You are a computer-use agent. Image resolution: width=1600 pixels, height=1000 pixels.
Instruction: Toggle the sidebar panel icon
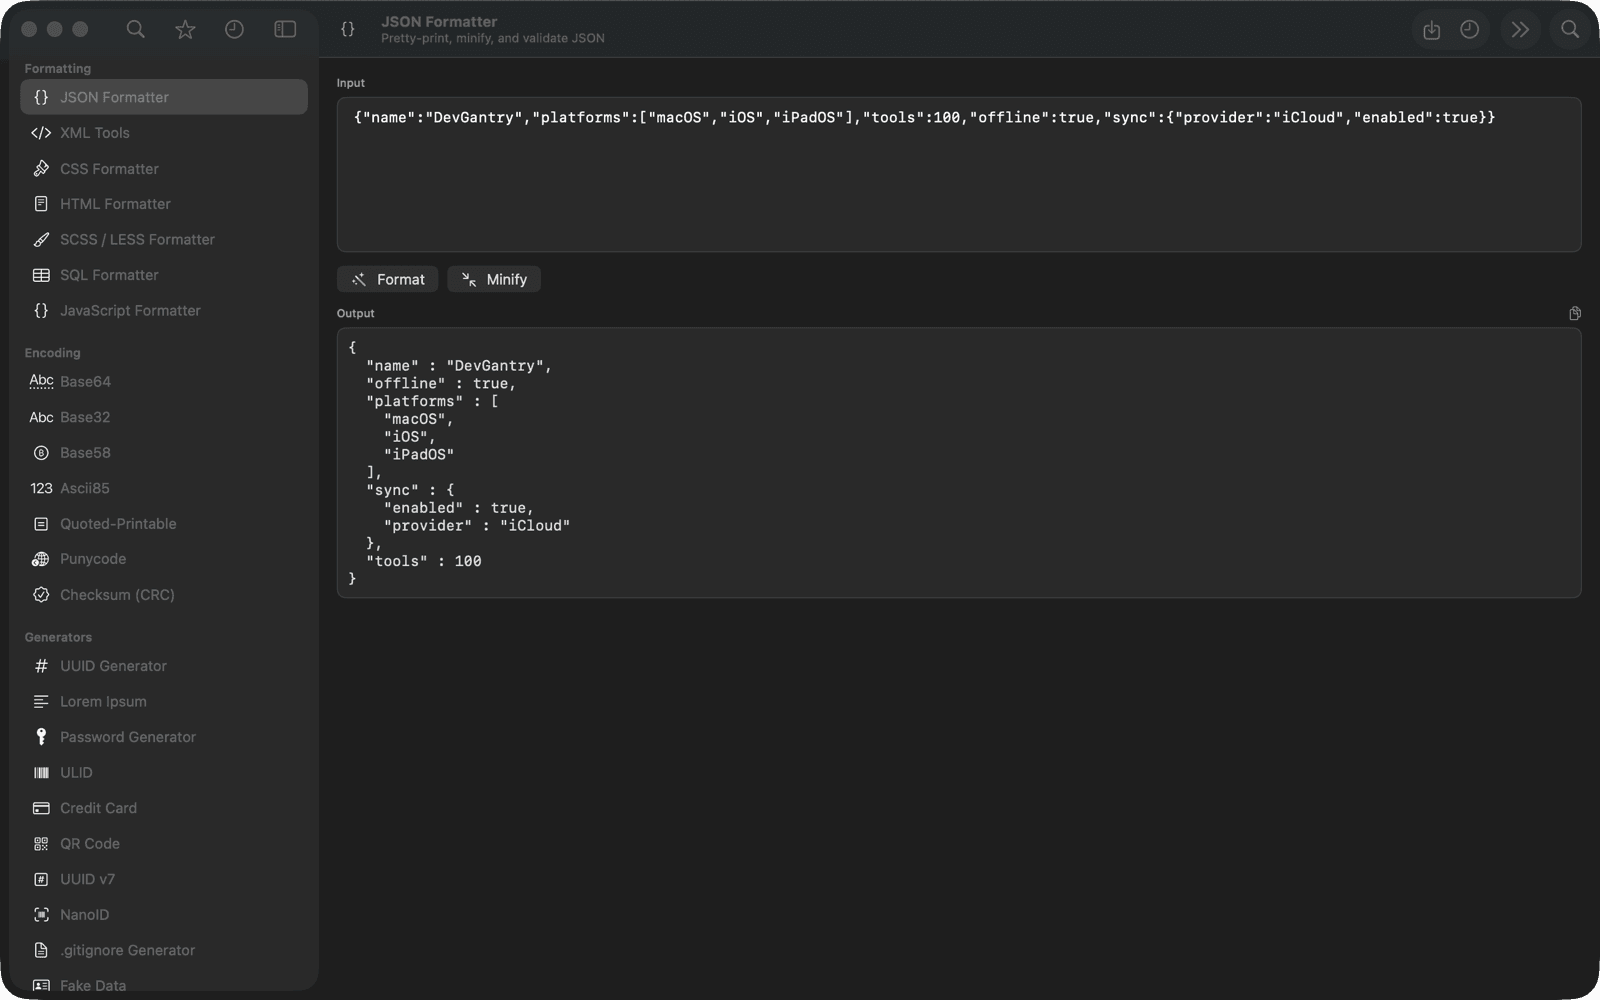285,30
